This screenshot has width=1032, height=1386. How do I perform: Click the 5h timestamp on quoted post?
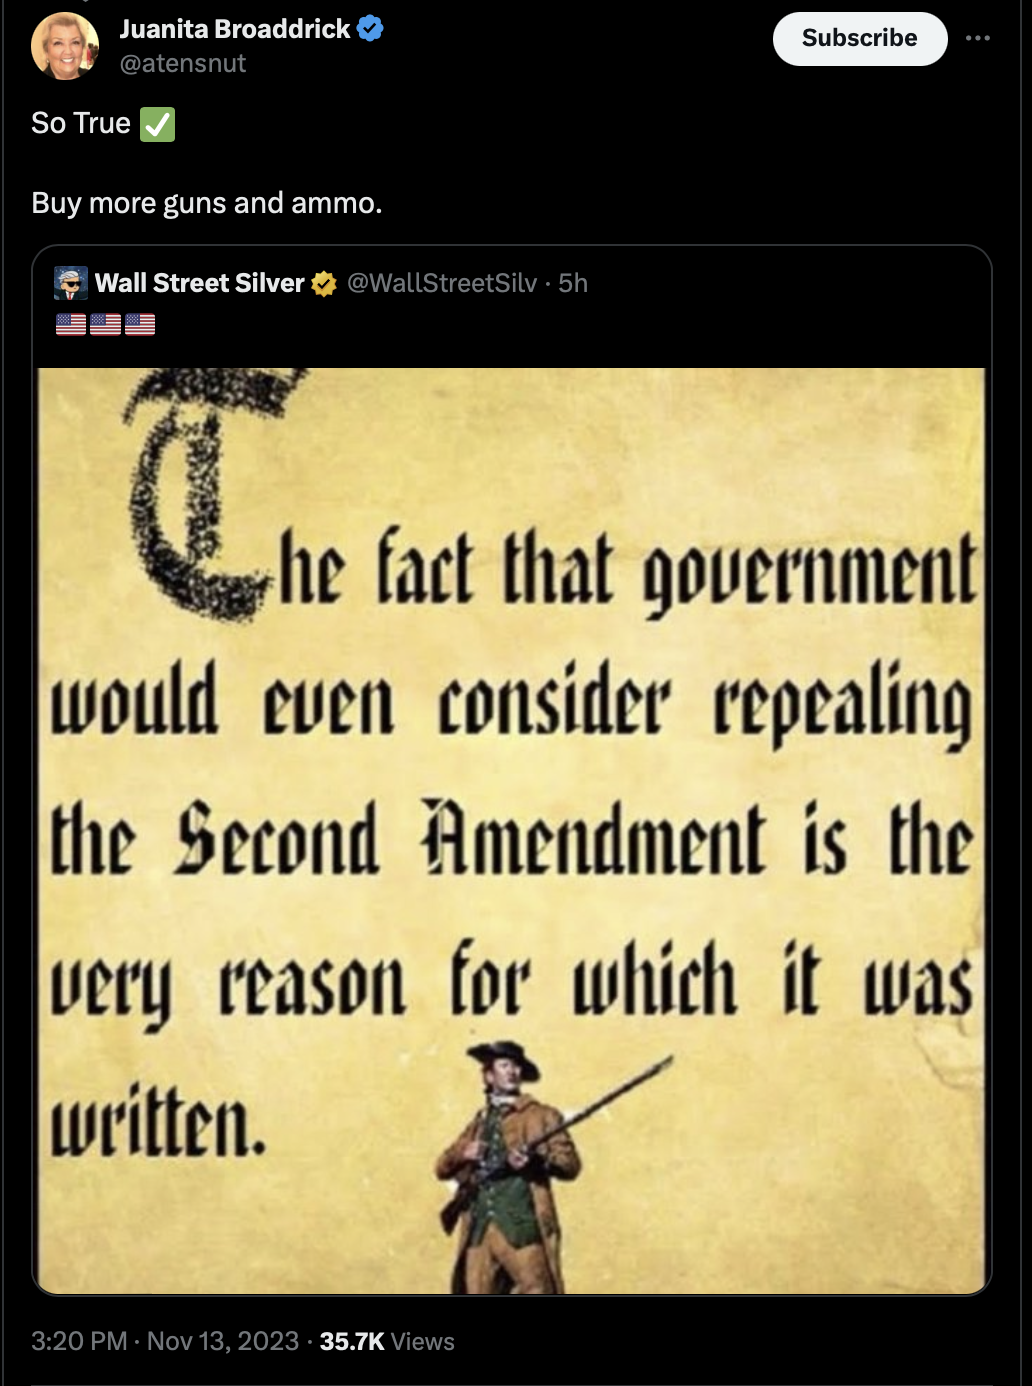pyautogui.click(x=573, y=283)
